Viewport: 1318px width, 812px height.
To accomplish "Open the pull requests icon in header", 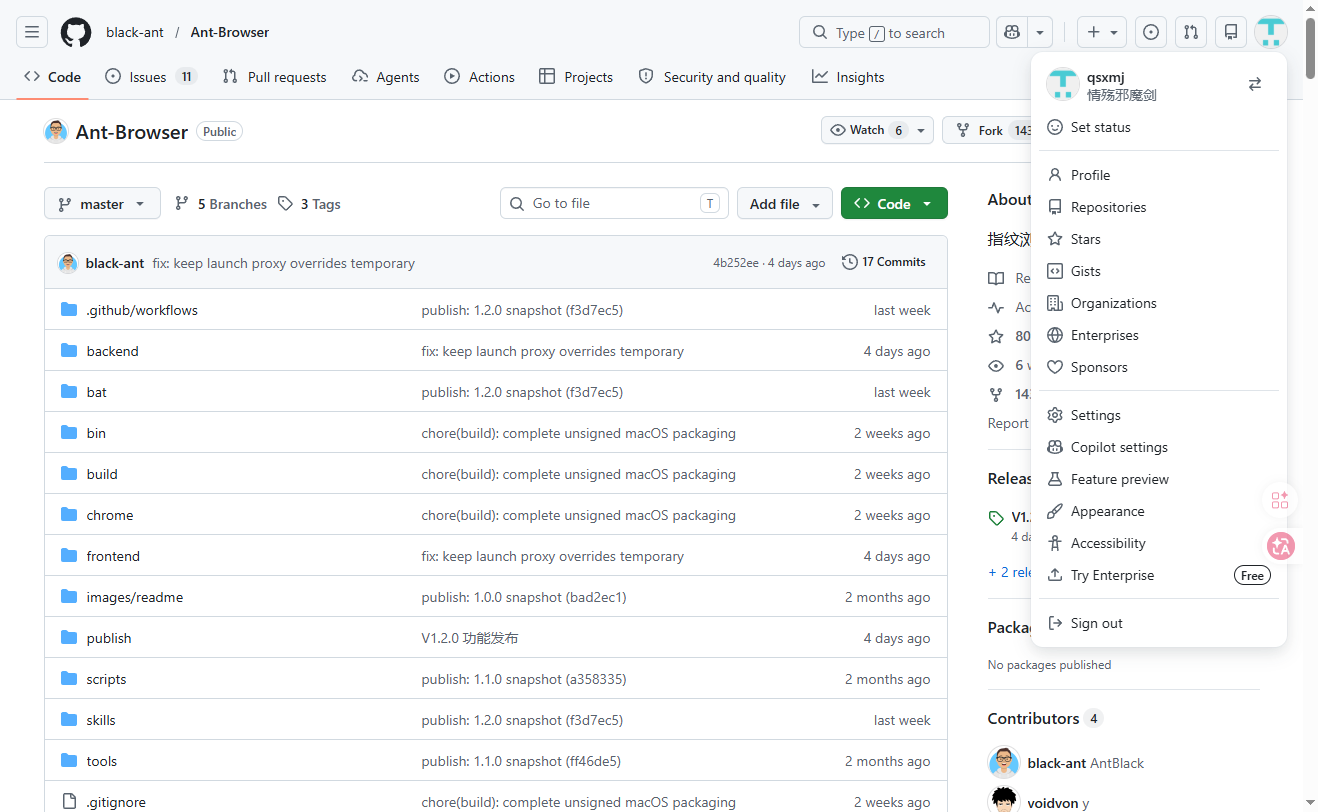I will pos(1190,32).
